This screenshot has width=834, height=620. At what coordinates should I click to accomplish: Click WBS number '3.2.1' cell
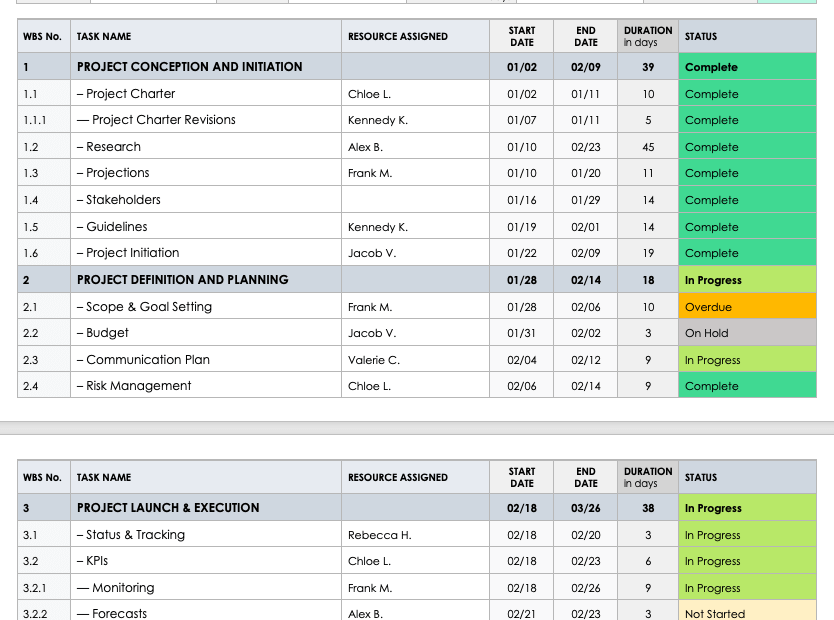(x=44, y=588)
